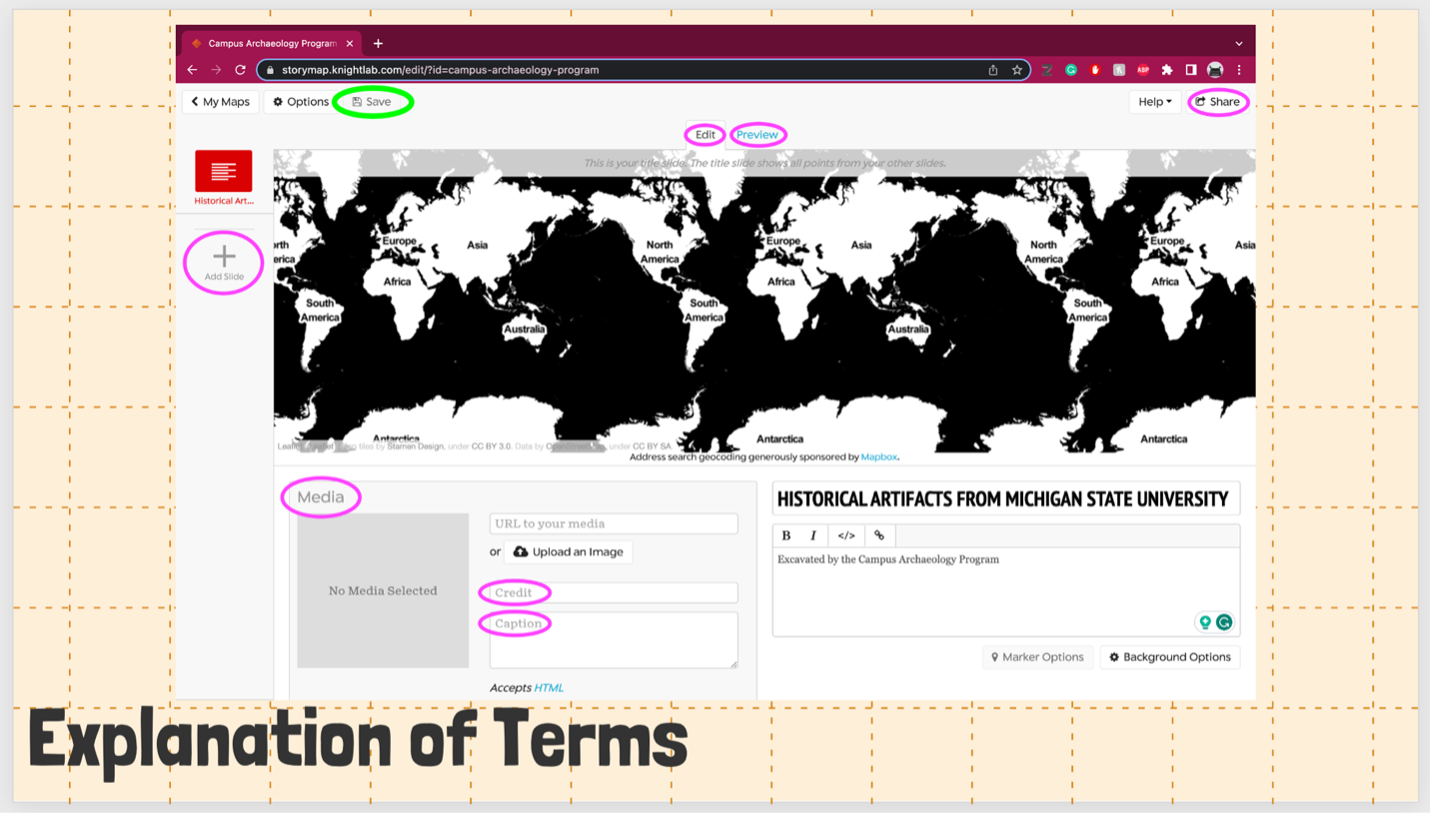Go back with the browser back arrow

point(192,70)
